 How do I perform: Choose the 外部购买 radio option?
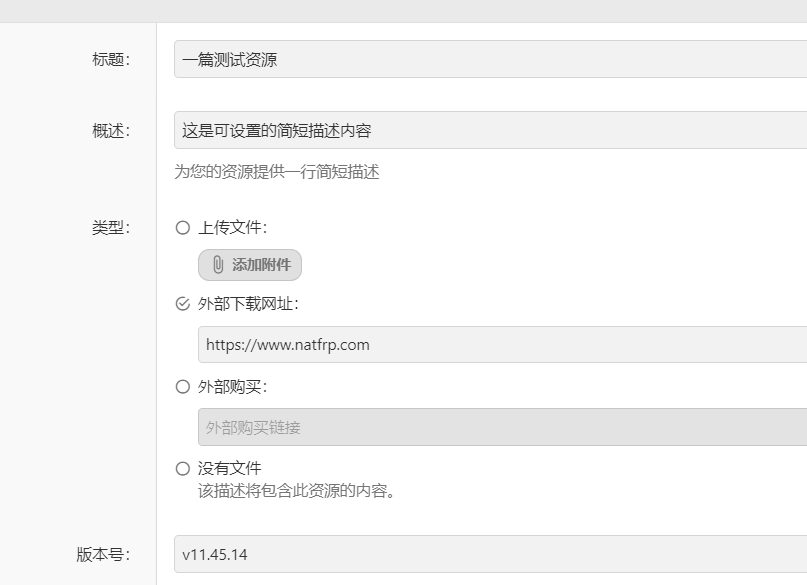pos(182,387)
